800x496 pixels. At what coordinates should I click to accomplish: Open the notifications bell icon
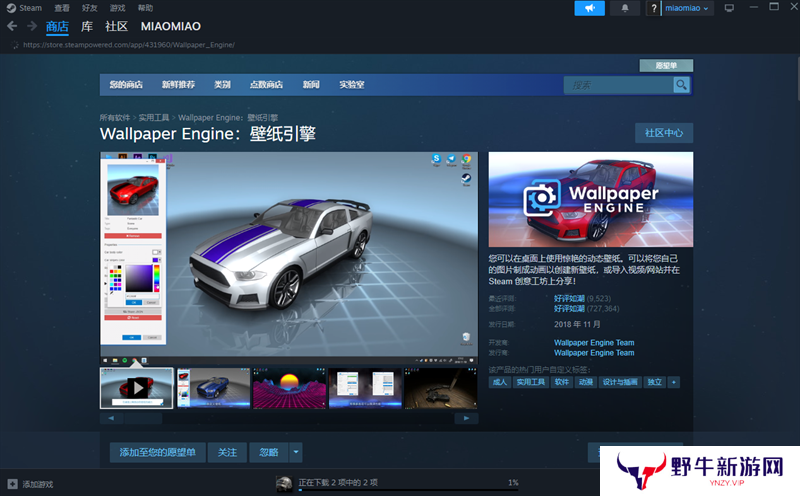pos(624,8)
